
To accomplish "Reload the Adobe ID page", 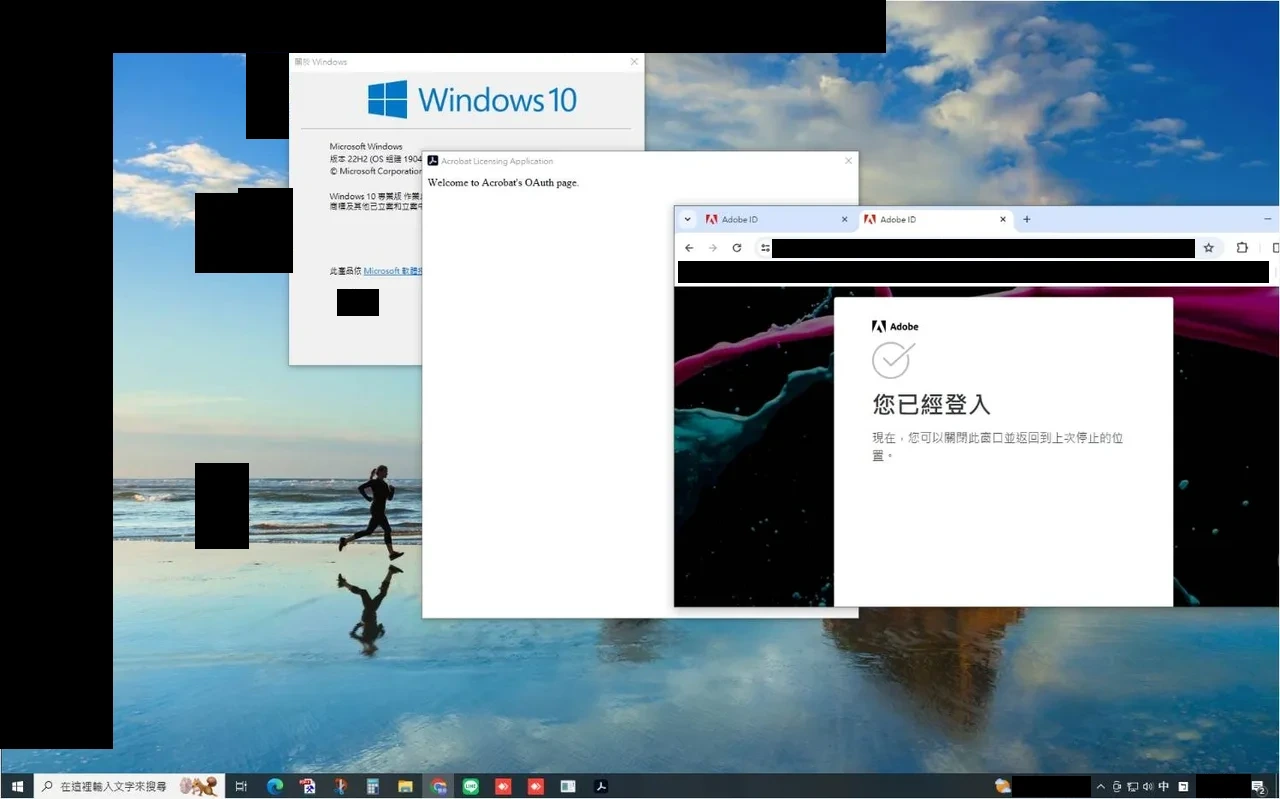I will click(737, 248).
